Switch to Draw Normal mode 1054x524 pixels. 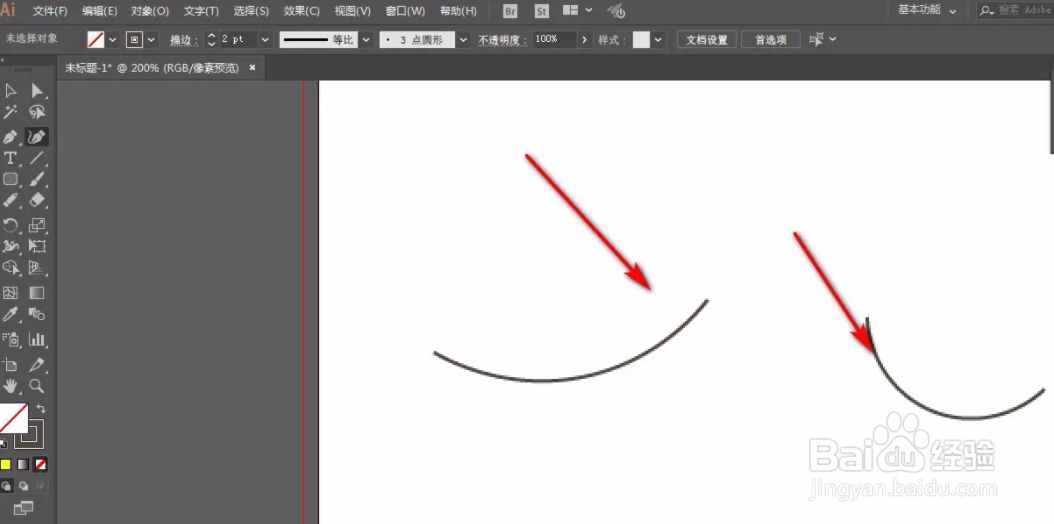6,485
